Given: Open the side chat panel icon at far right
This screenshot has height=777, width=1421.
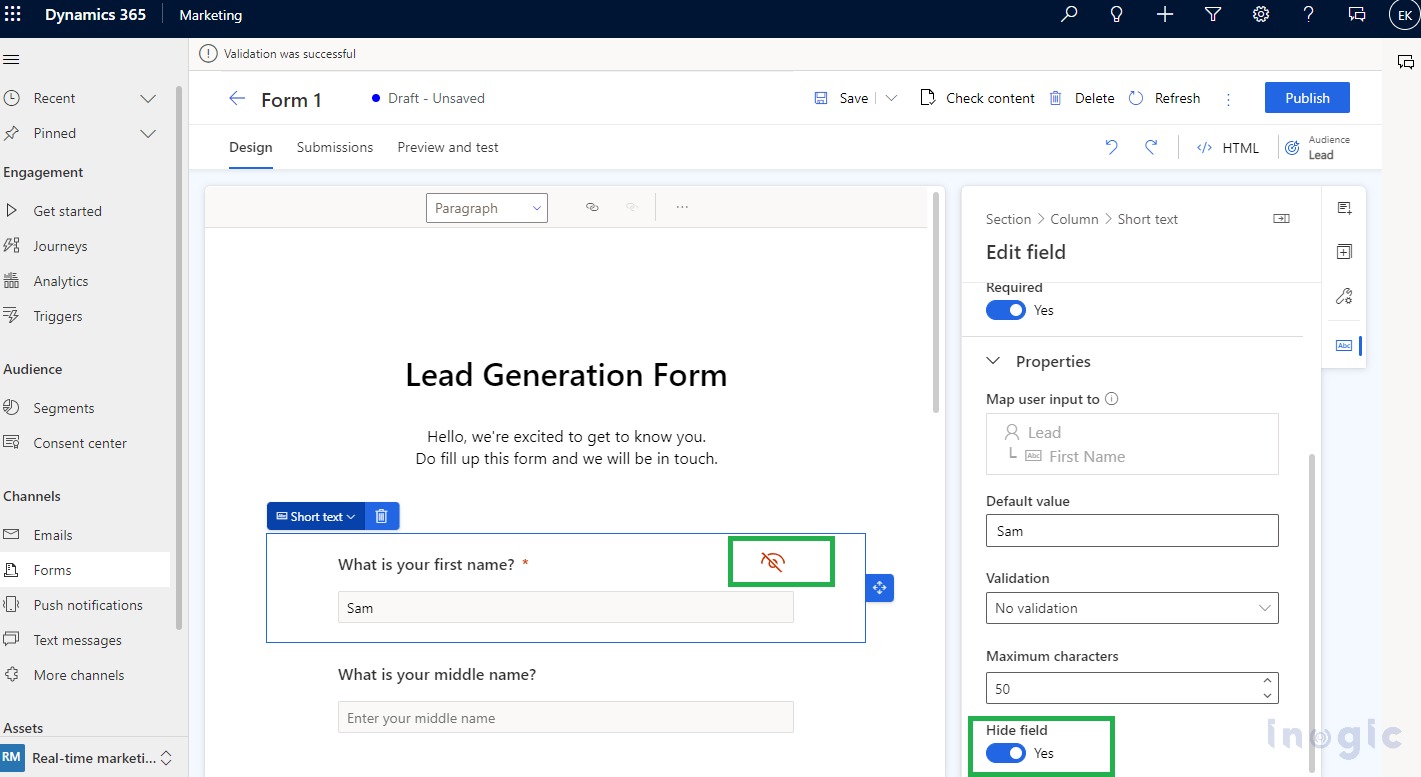Looking at the screenshot, I should [x=1405, y=62].
